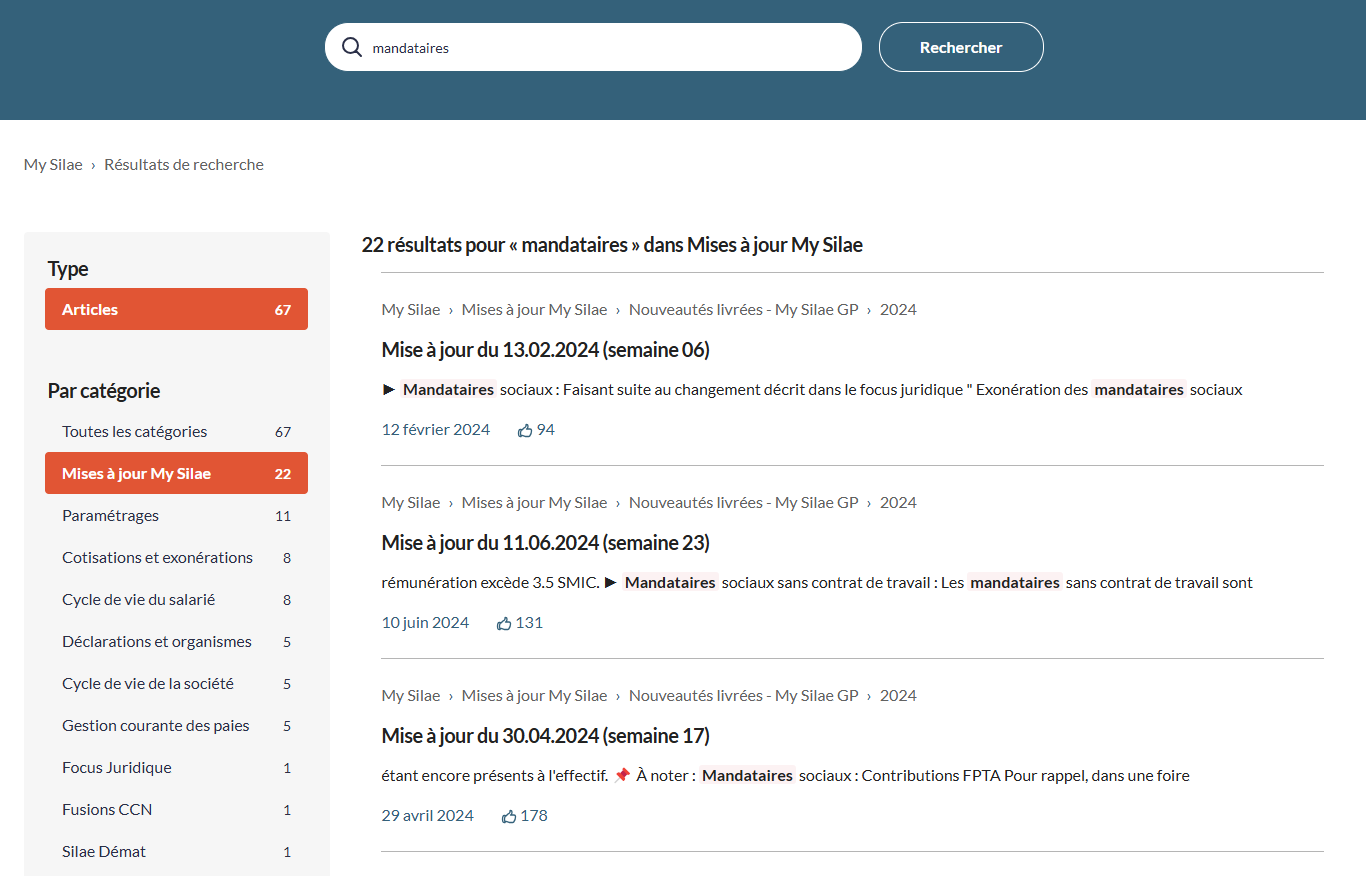1366x876 pixels.
Task: Click the 'Par catégorie' heading
Action: 104,391
